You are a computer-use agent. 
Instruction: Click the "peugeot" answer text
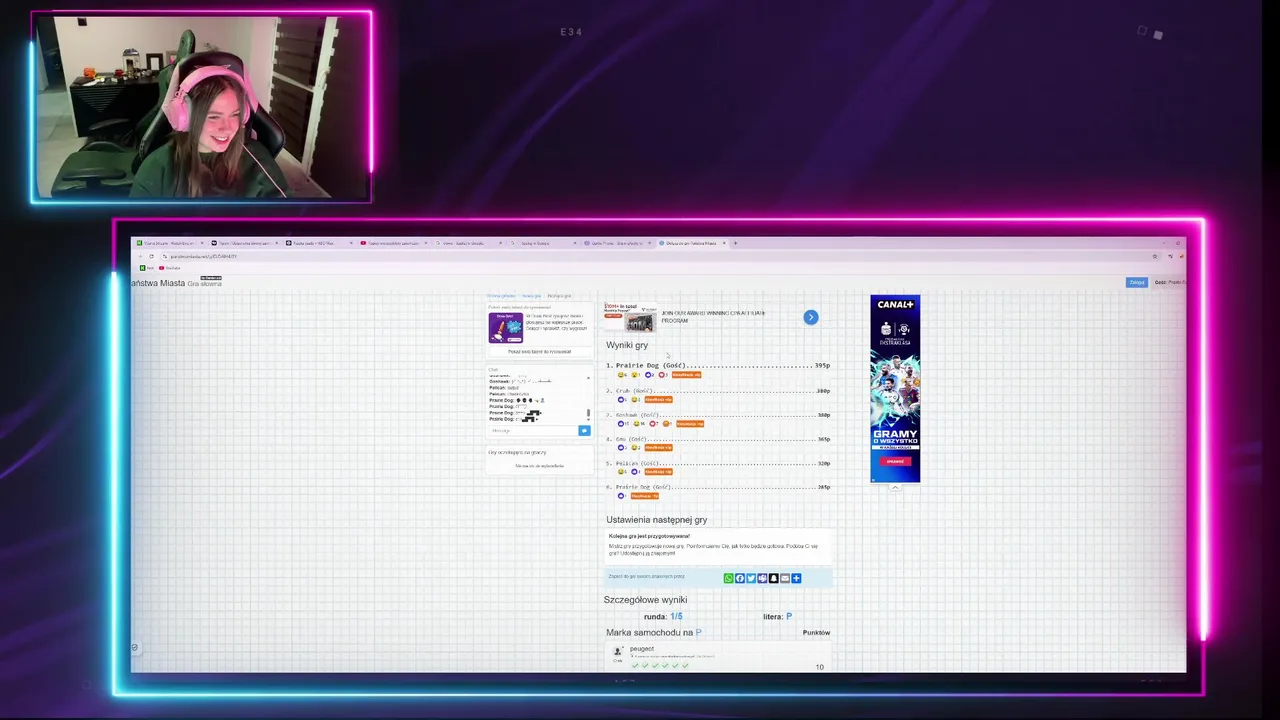click(642, 649)
